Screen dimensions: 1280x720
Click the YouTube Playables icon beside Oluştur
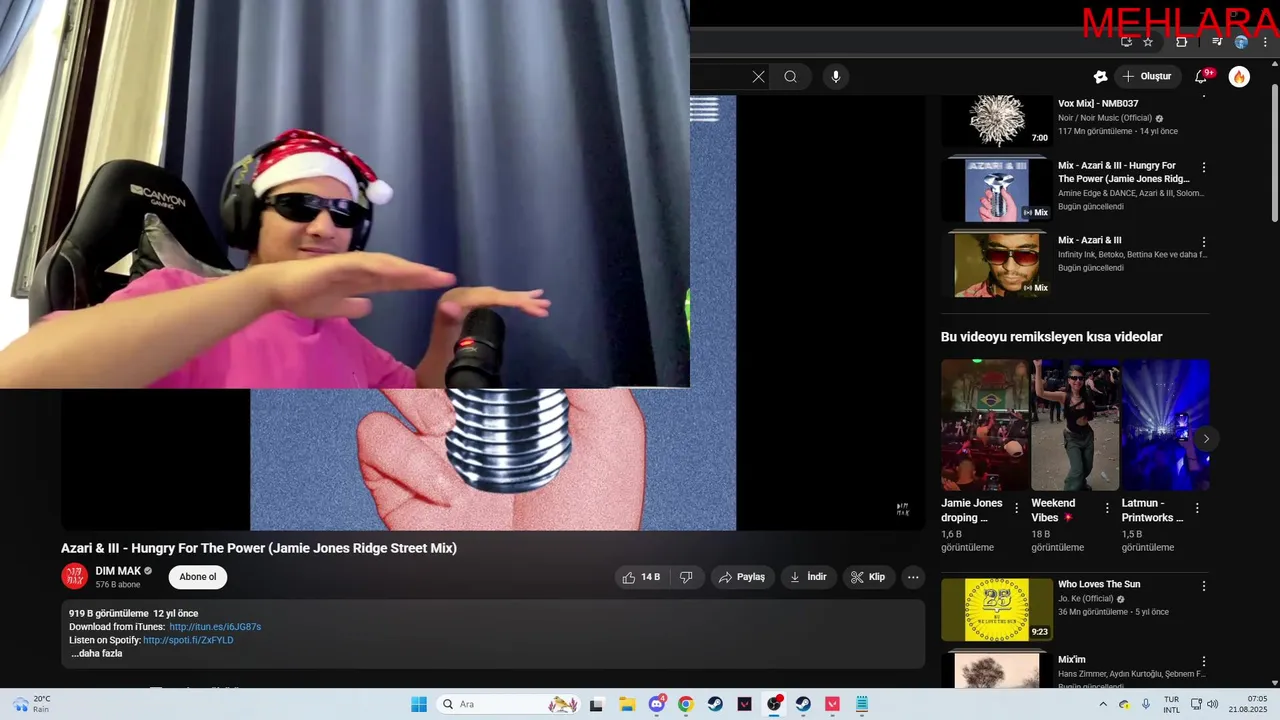pyautogui.click(x=1100, y=77)
